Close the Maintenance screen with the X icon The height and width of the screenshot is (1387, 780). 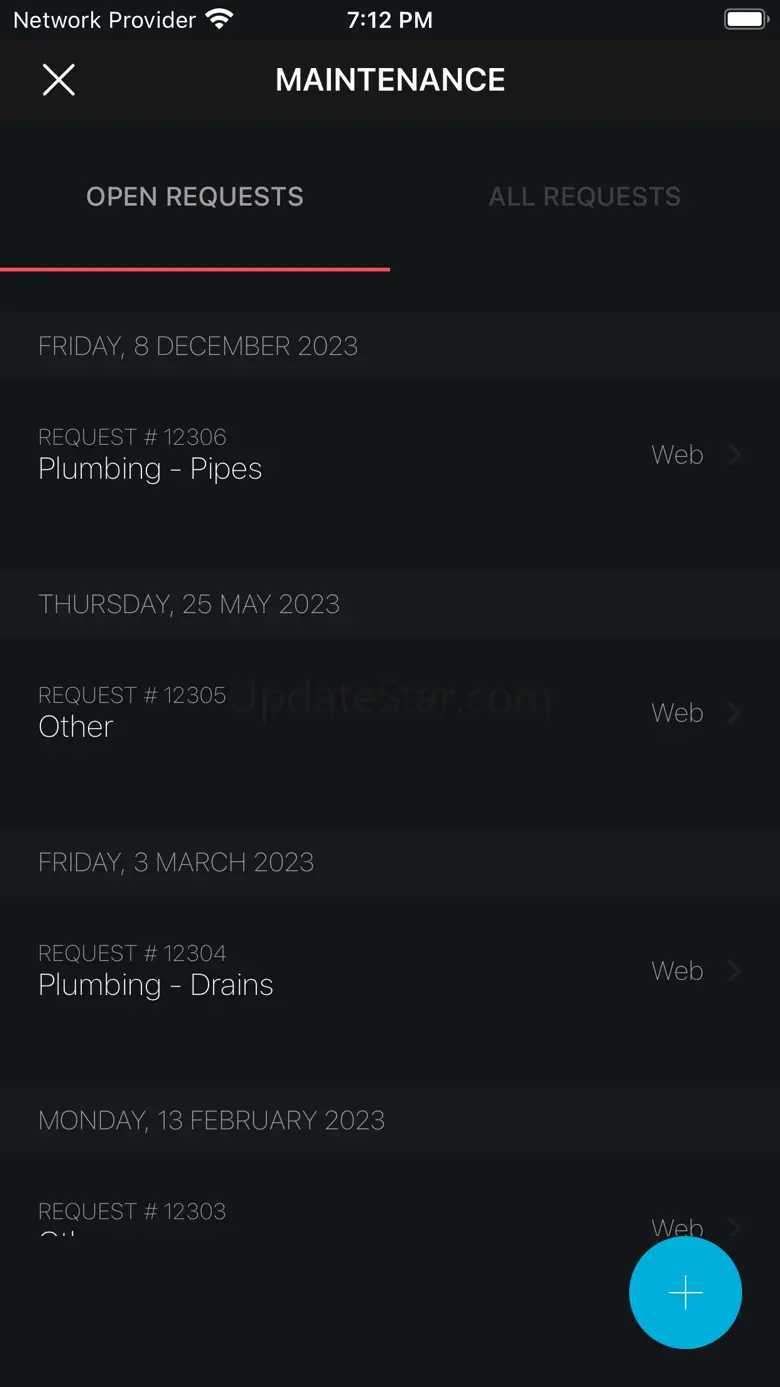[x=59, y=80]
